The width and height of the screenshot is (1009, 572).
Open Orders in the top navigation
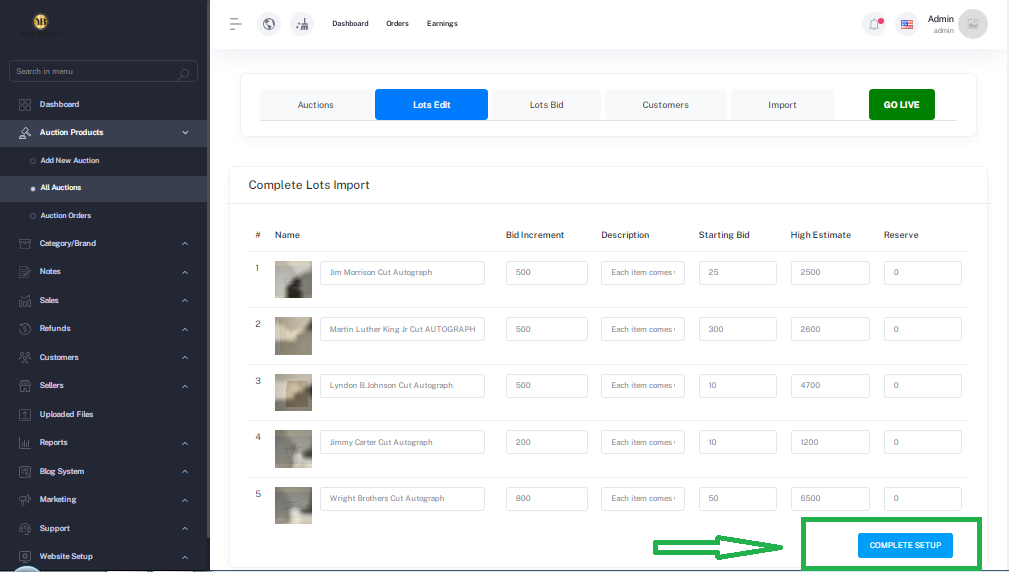[397, 24]
